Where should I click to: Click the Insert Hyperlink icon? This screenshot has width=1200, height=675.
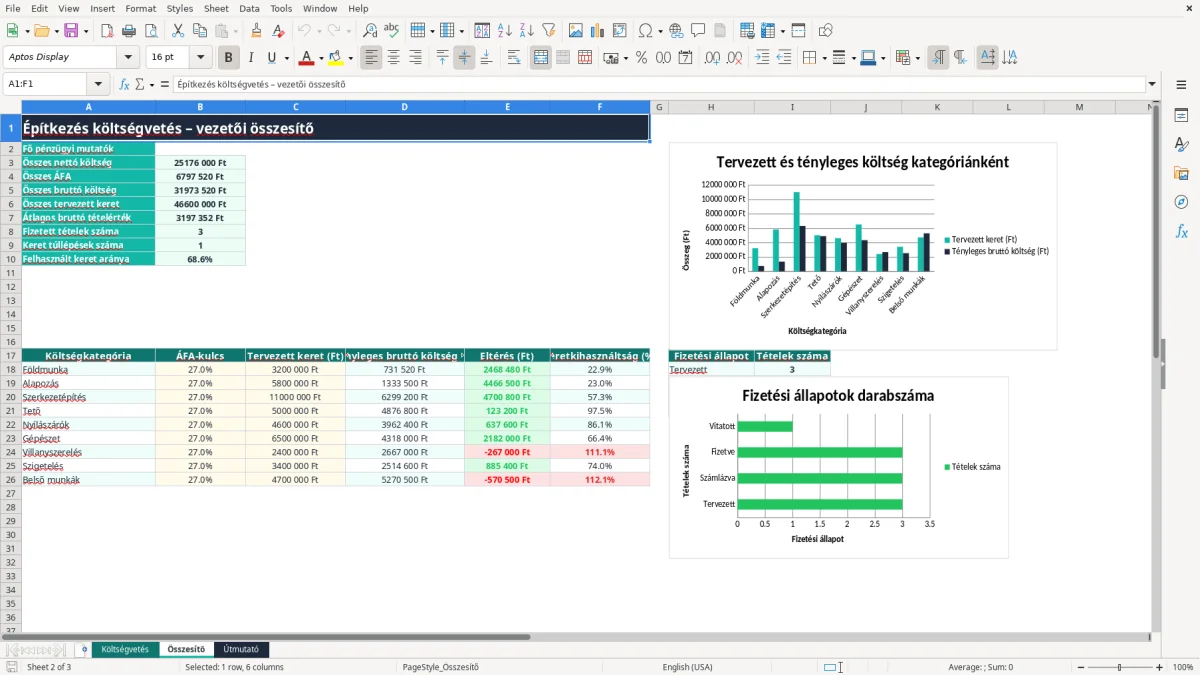[676, 31]
